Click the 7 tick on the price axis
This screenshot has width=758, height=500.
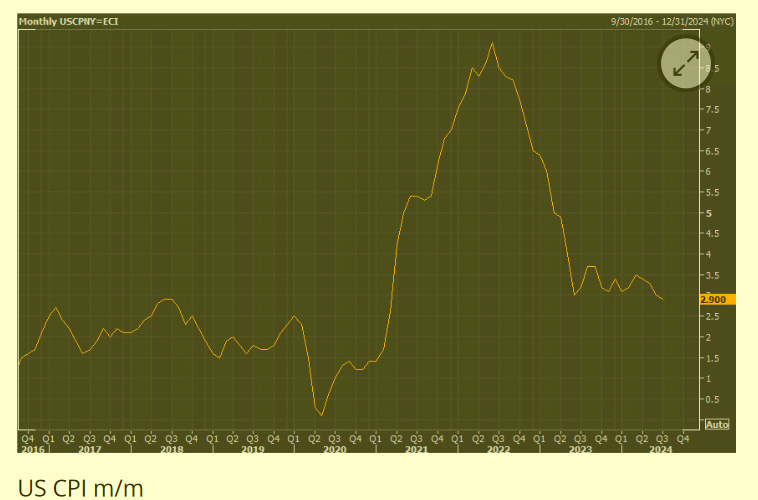pos(710,130)
